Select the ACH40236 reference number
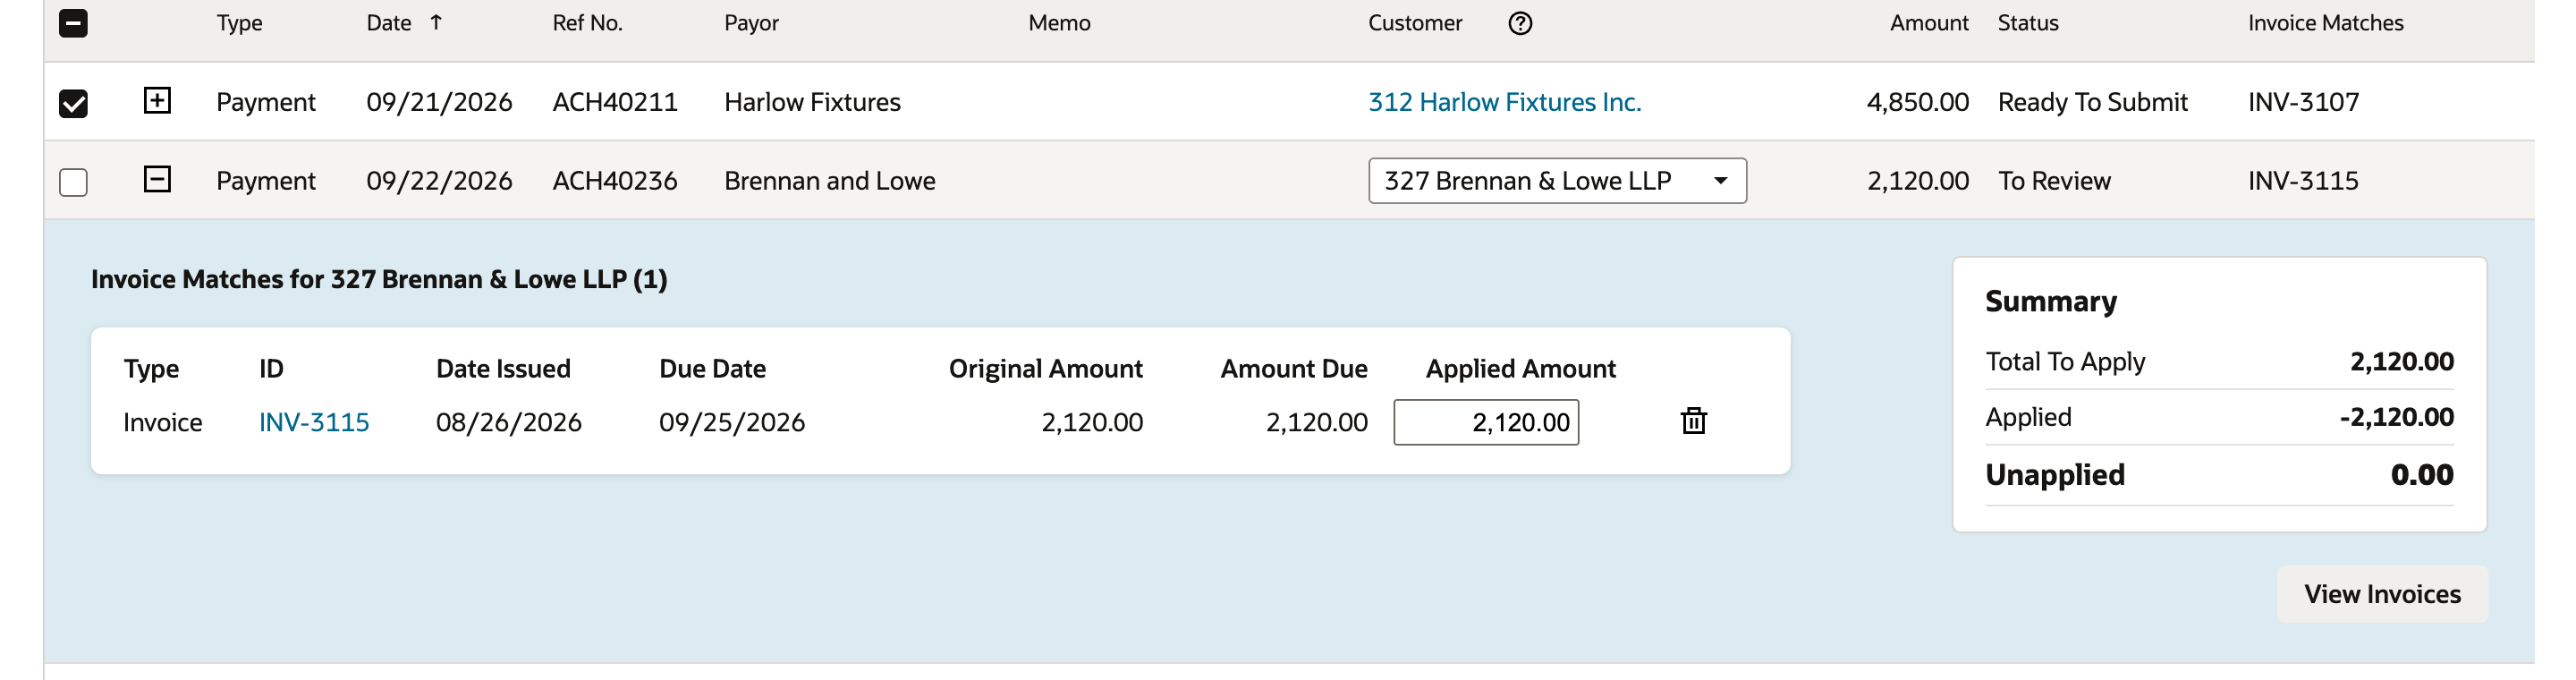2576x680 pixels. (x=615, y=181)
